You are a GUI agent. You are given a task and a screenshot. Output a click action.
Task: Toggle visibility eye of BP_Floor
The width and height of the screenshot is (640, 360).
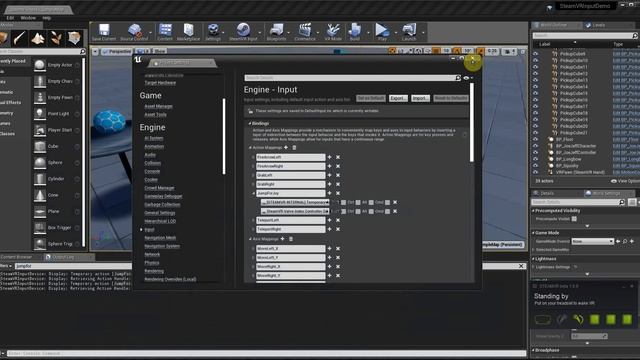pos(536,139)
